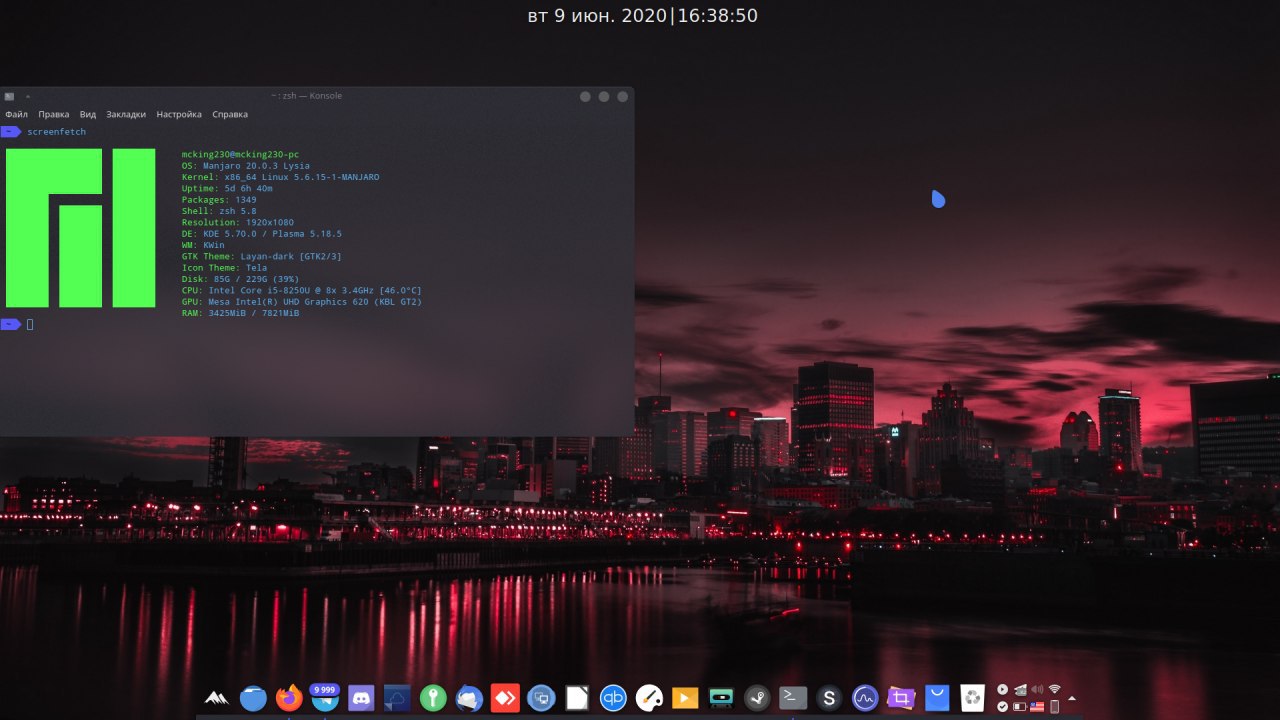Open the Wi-Fi network tray icon

pyautogui.click(x=1054, y=689)
